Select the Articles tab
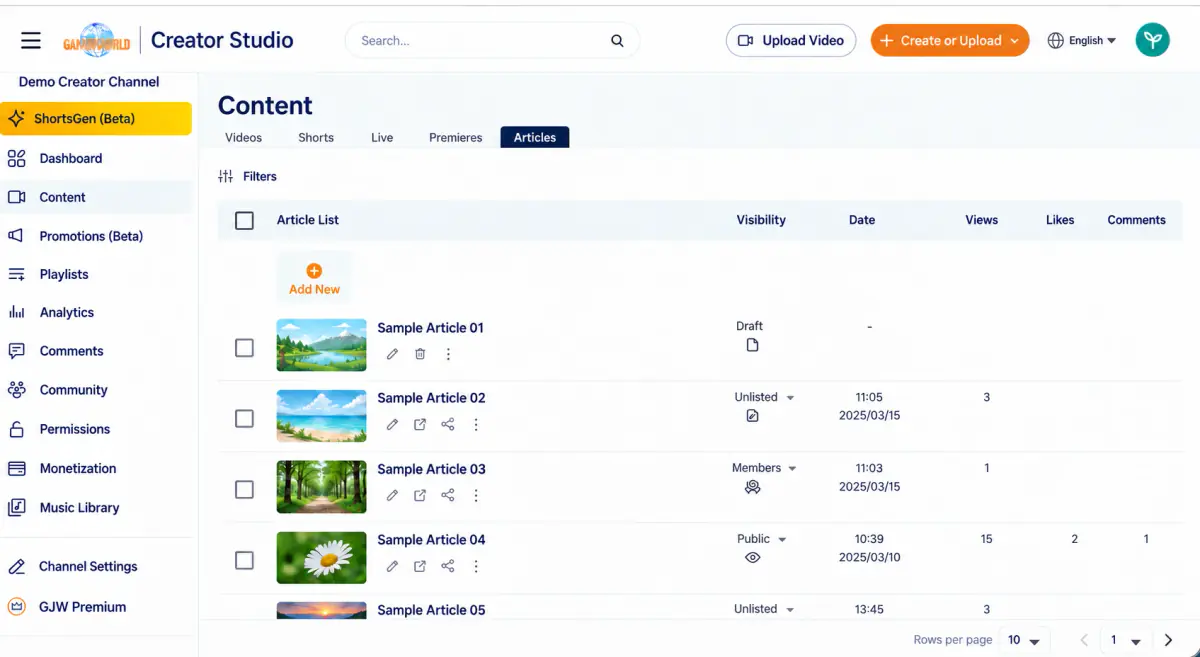This screenshot has width=1200, height=657. pos(535,138)
